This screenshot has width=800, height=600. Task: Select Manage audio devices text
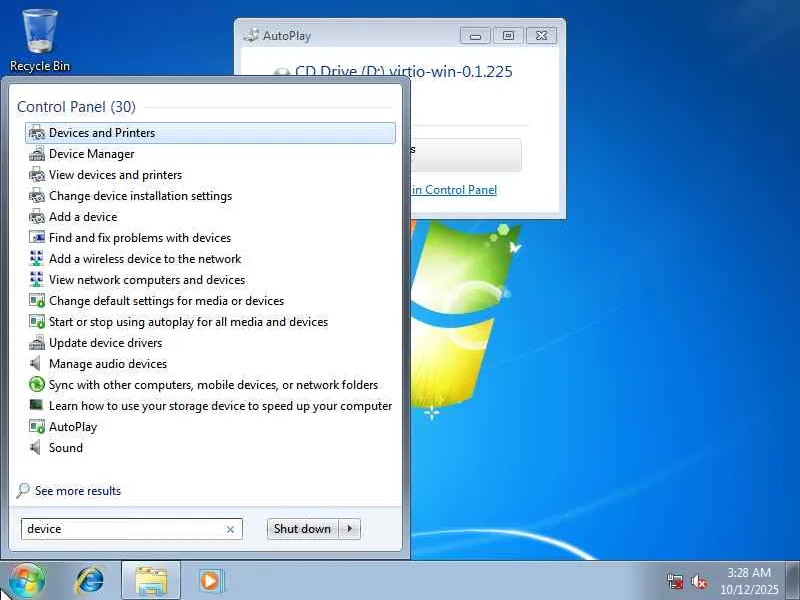[x=108, y=364]
